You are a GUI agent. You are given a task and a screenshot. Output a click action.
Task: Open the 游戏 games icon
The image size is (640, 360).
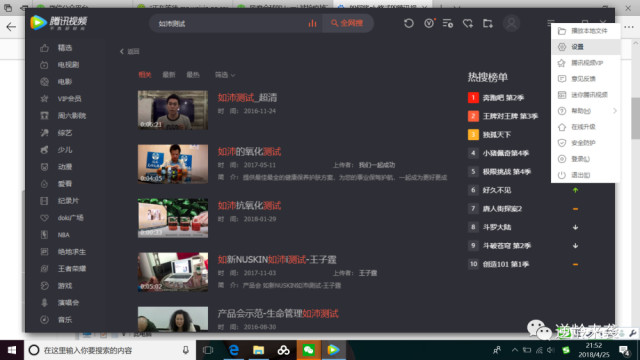[44, 286]
